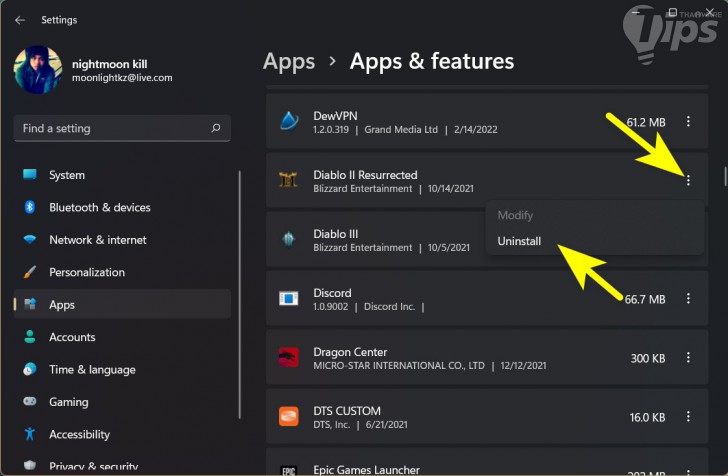728x476 pixels.
Task: Click the 66.7 MB size value
Action: pyautogui.click(x=645, y=300)
